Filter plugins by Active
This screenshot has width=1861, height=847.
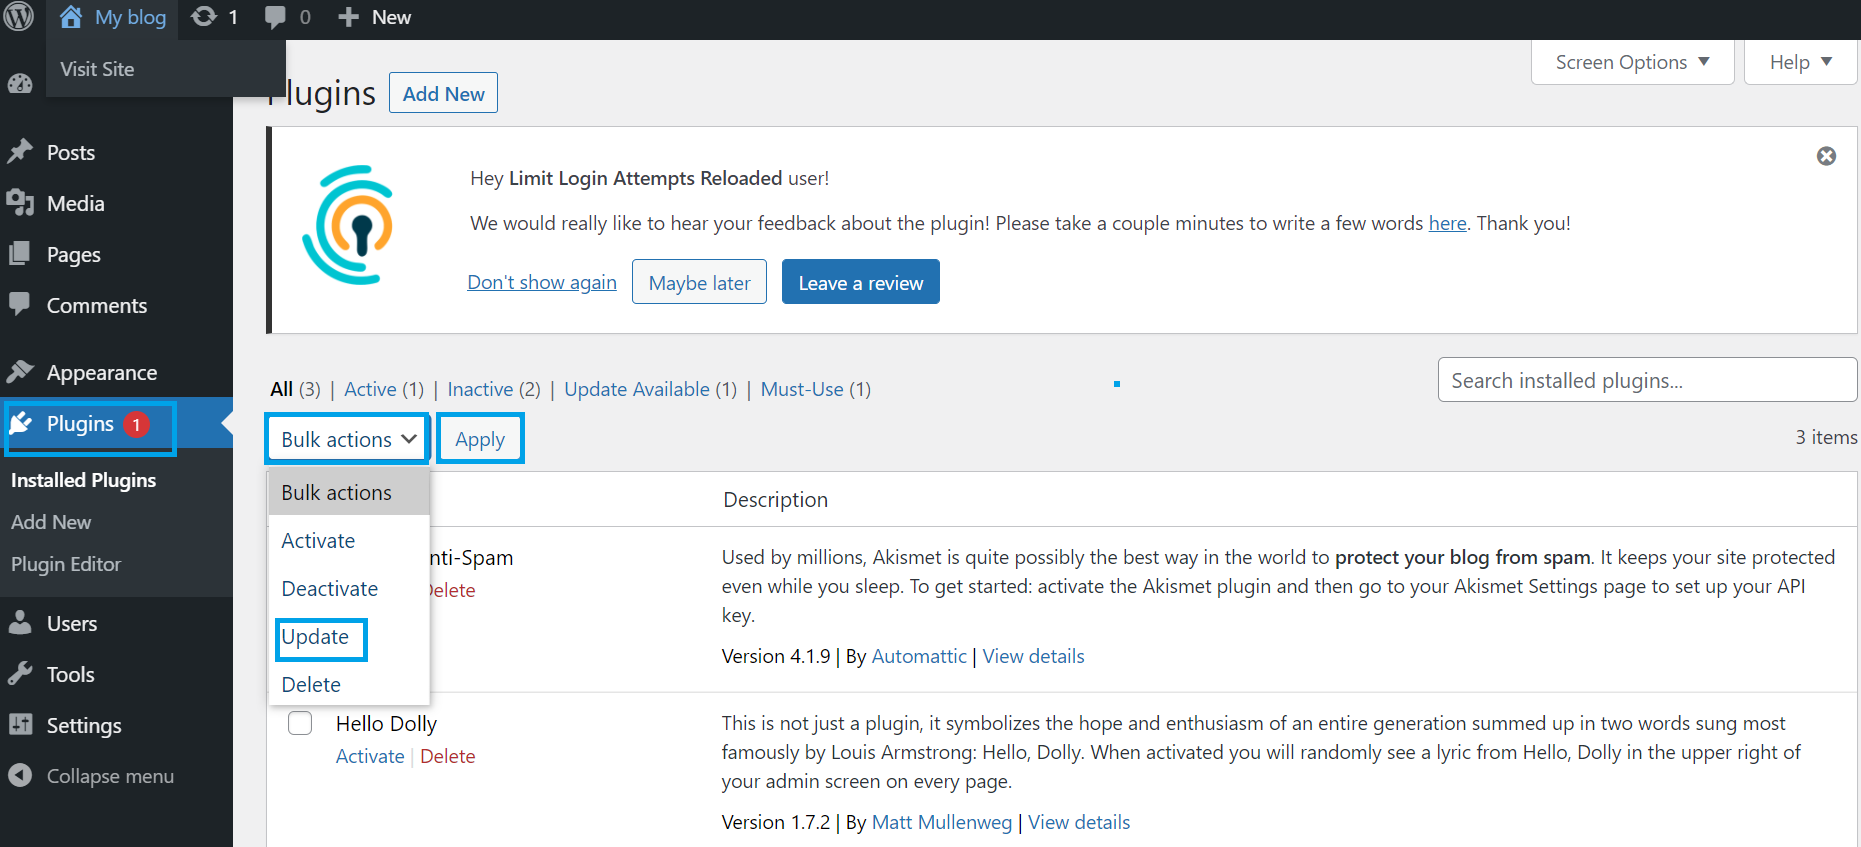coord(370,389)
